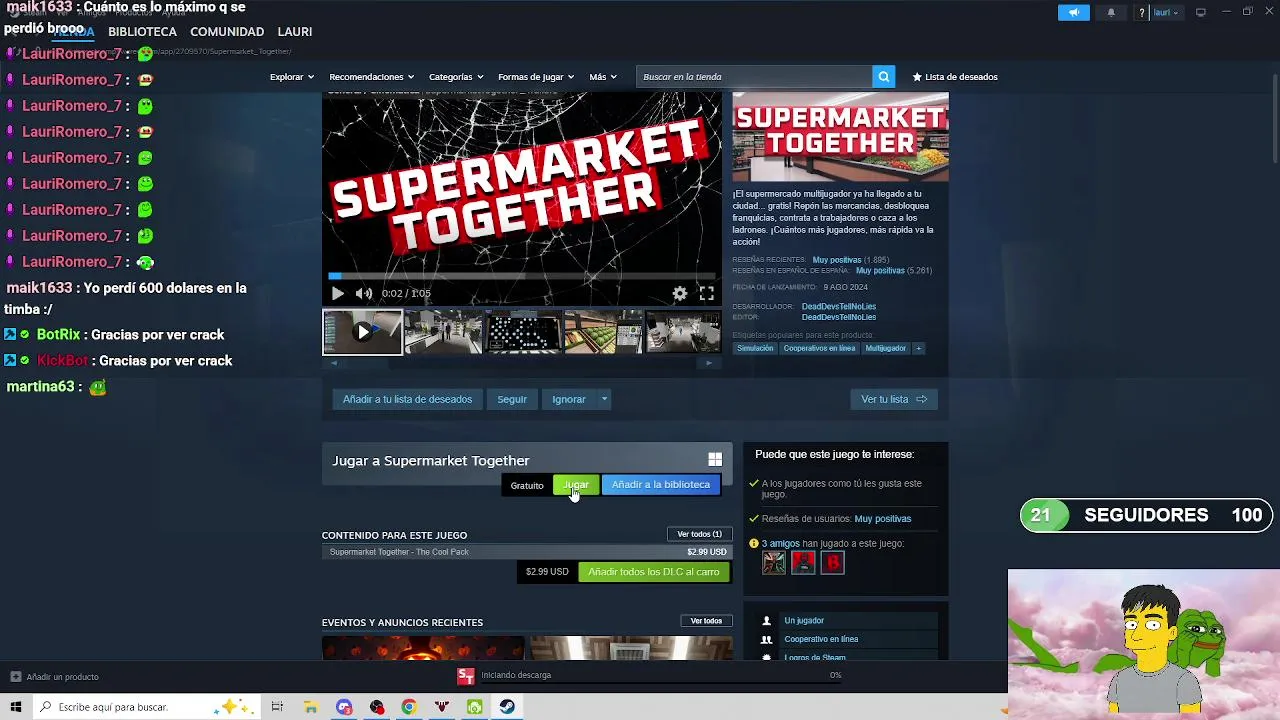The width and height of the screenshot is (1280, 720).
Task: Open the first friend avatar
Action: pyautogui.click(x=774, y=563)
